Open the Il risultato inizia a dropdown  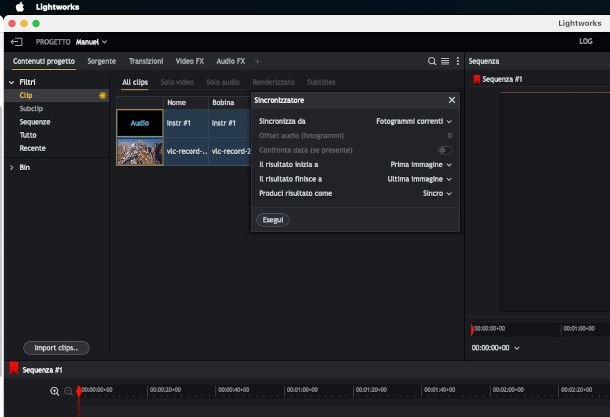[x=421, y=165]
